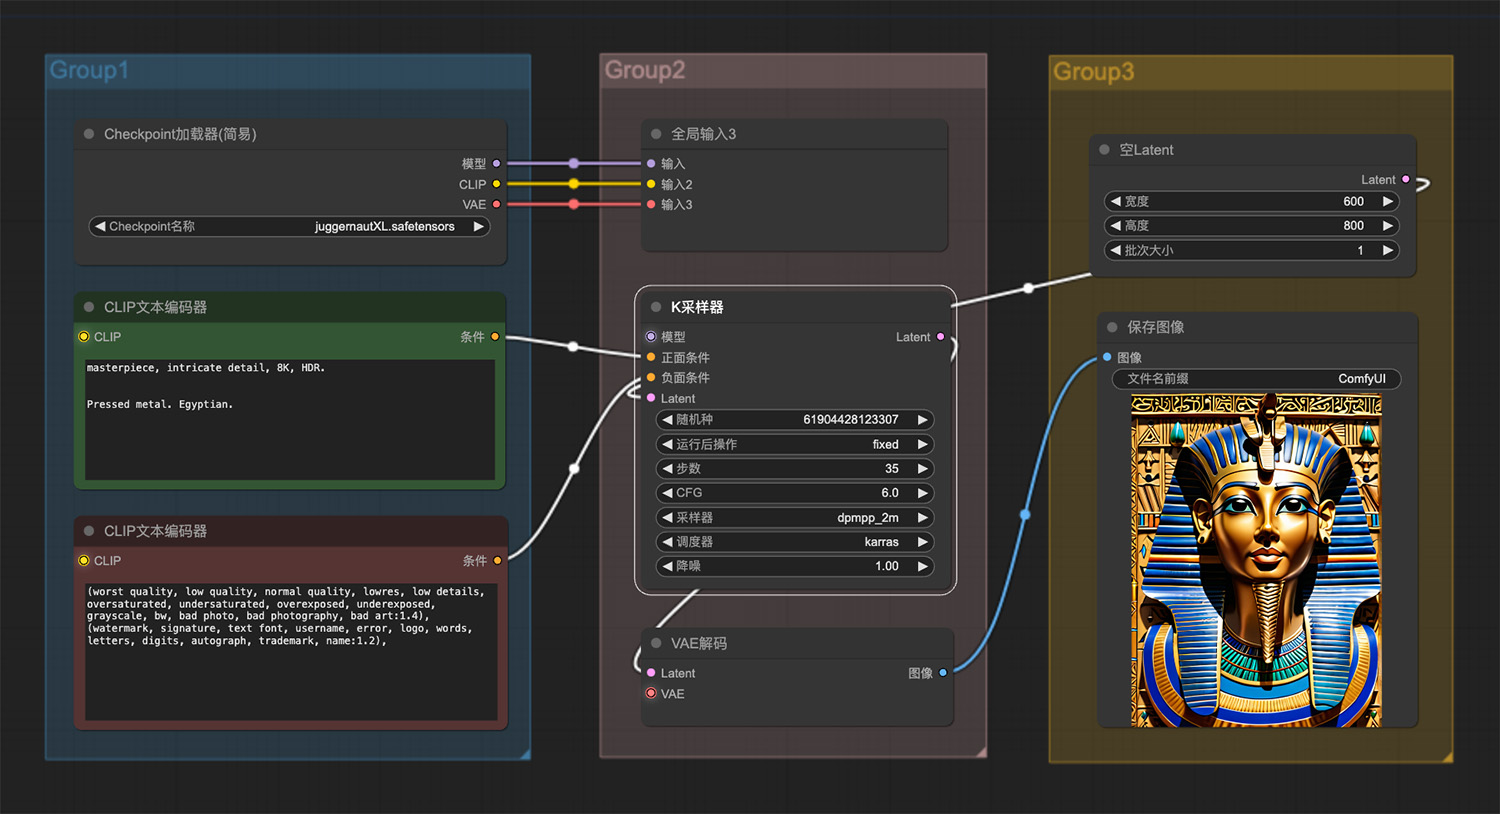The height and width of the screenshot is (814, 1500).
Task: Click the Group1 resize corner handle
Action: click(x=525, y=754)
